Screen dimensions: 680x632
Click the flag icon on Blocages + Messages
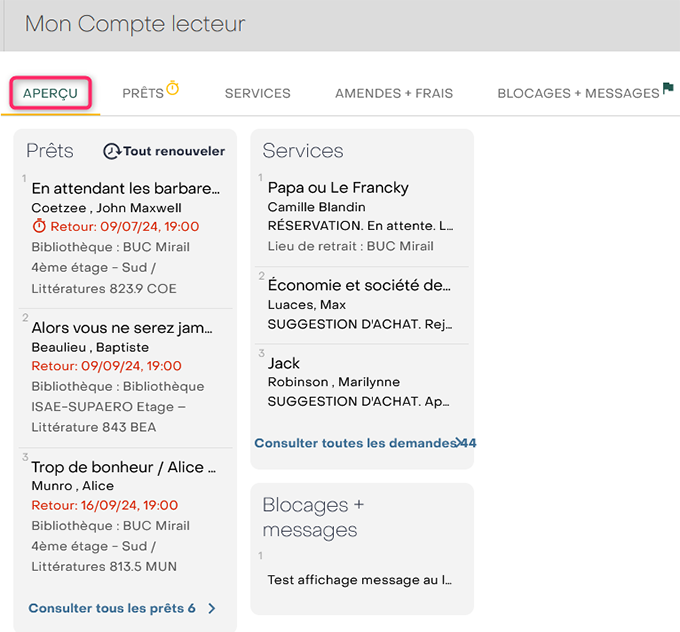point(668,87)
